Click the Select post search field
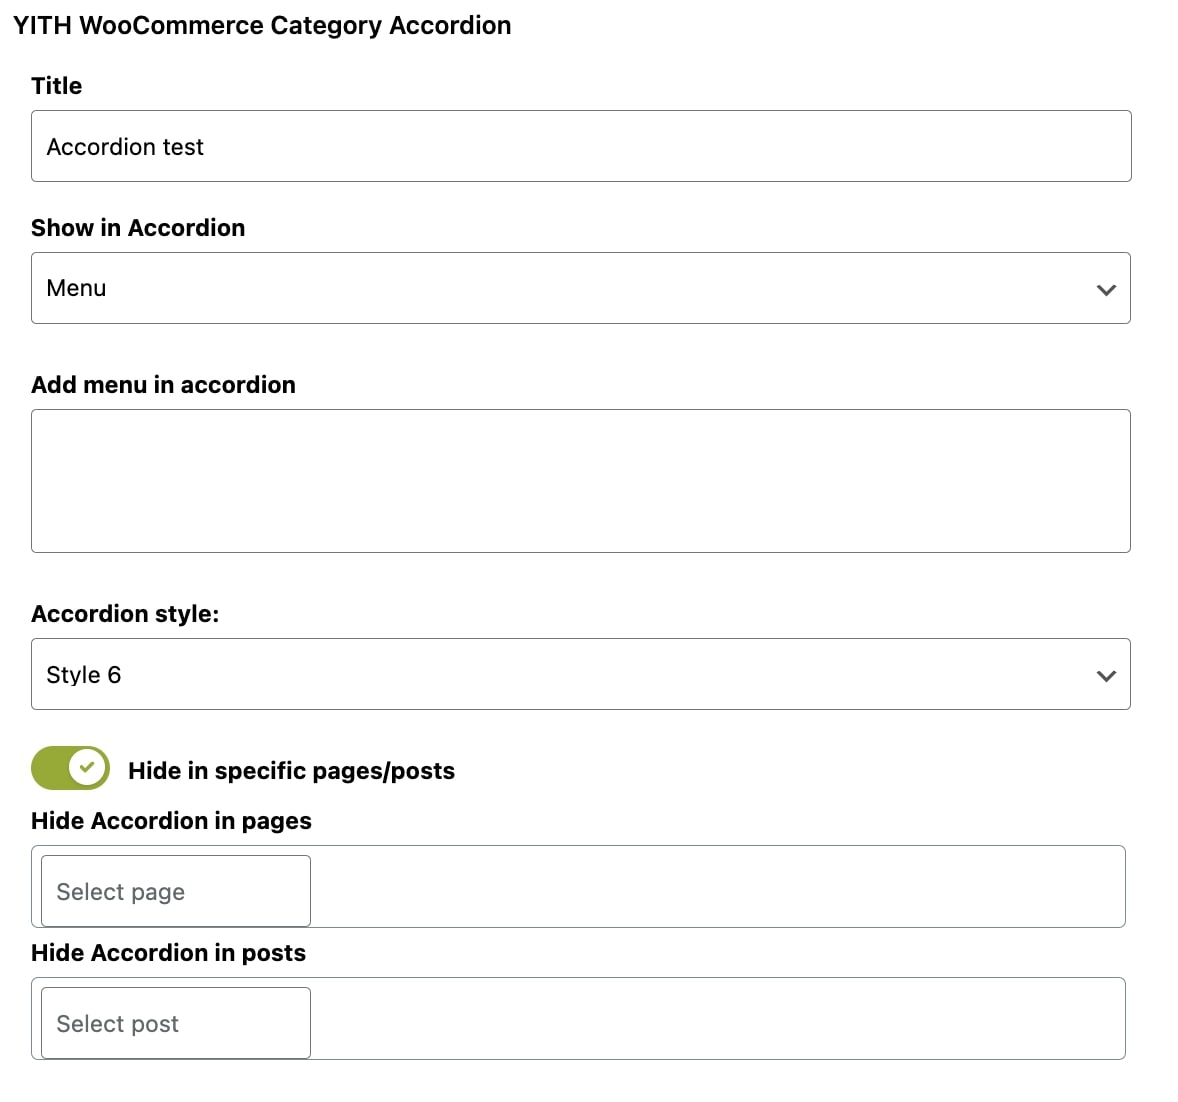Viewport: 1178px width, 1102px height. click(x=175, y=1023)
